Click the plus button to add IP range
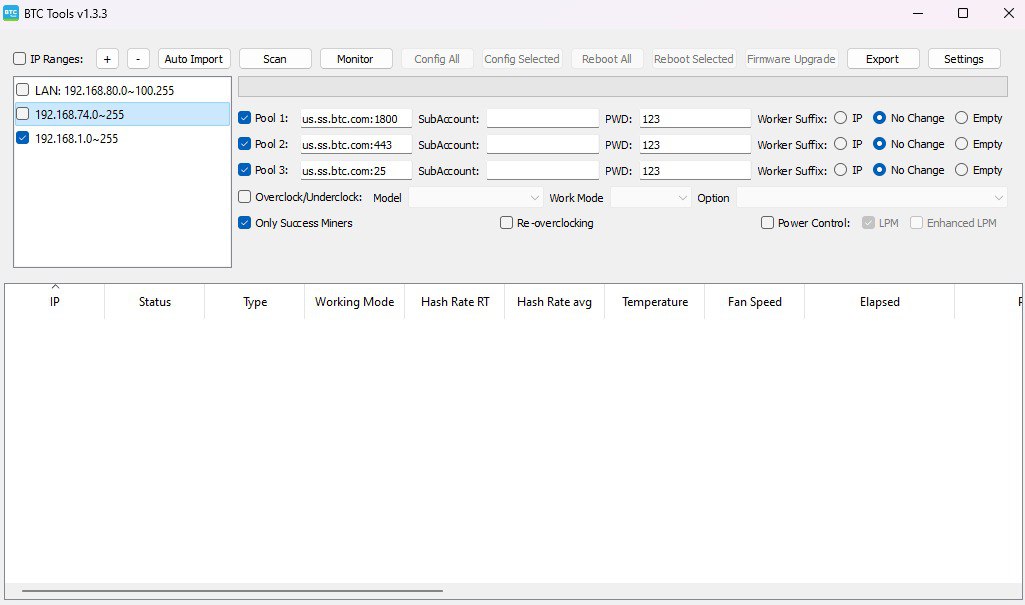 [108, 59]
